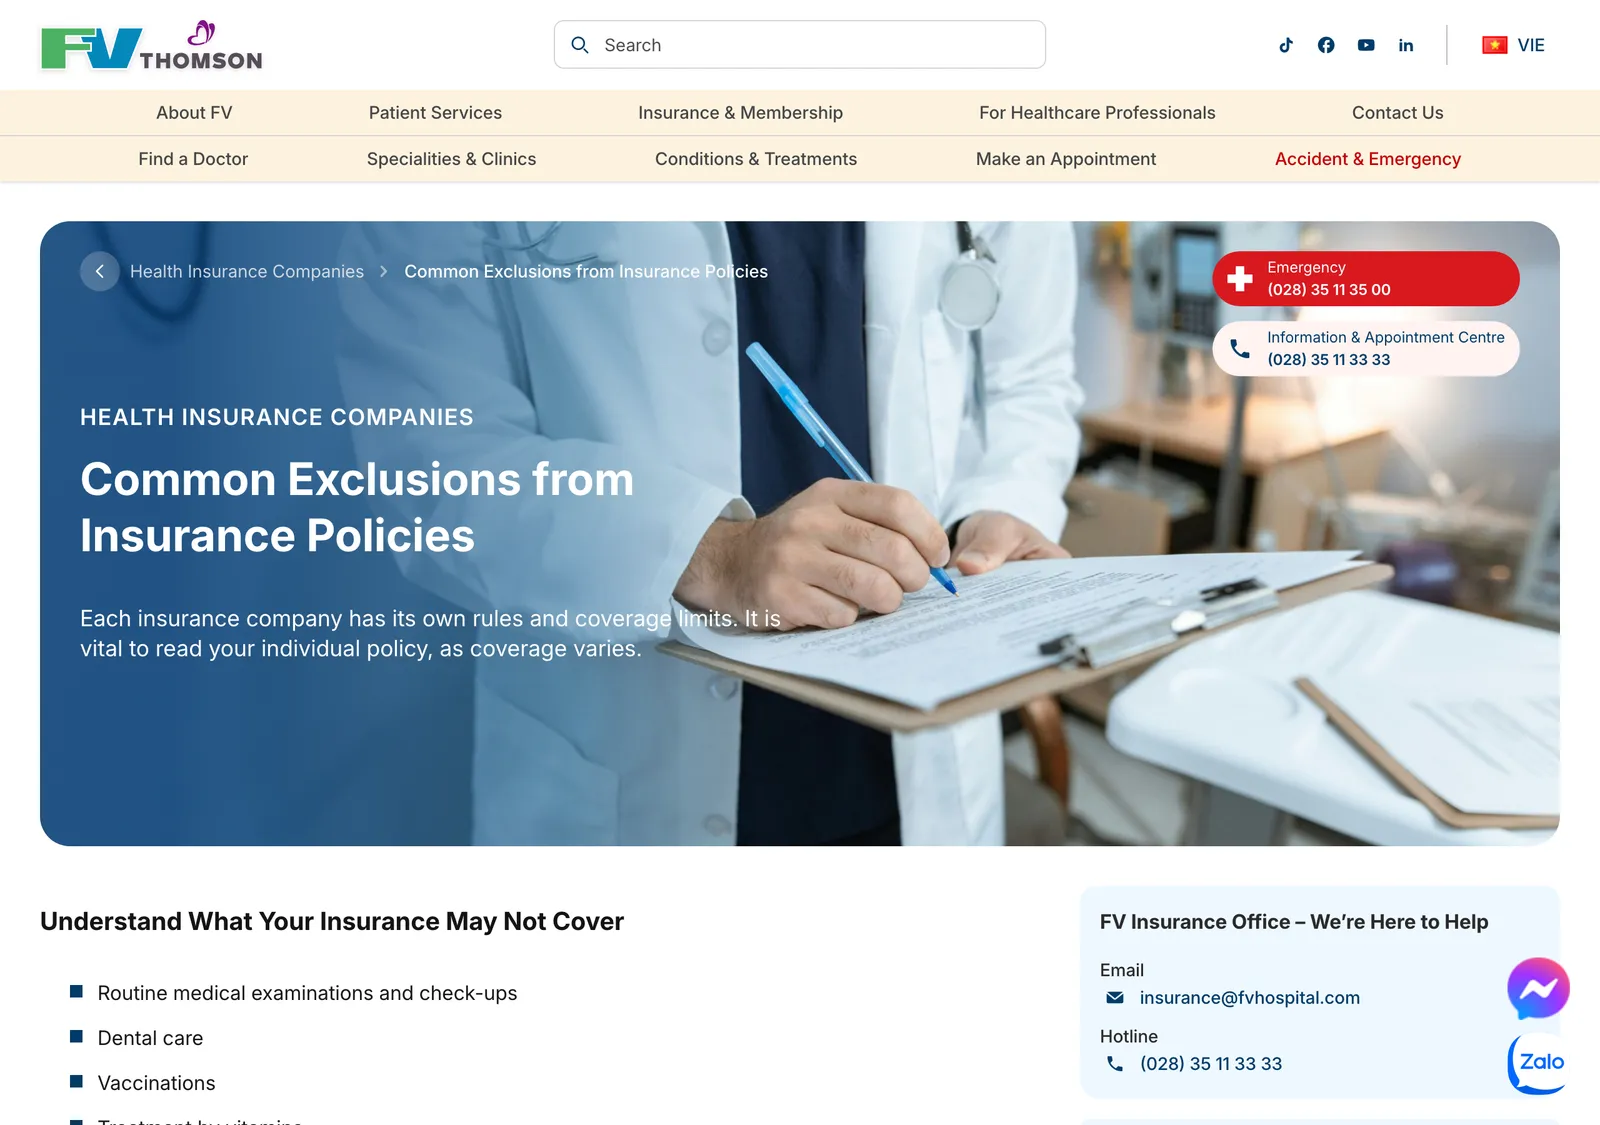Click the breadcrumb back arrow
Viewport: 1600px width, 1125px height.
click(100, 271)
